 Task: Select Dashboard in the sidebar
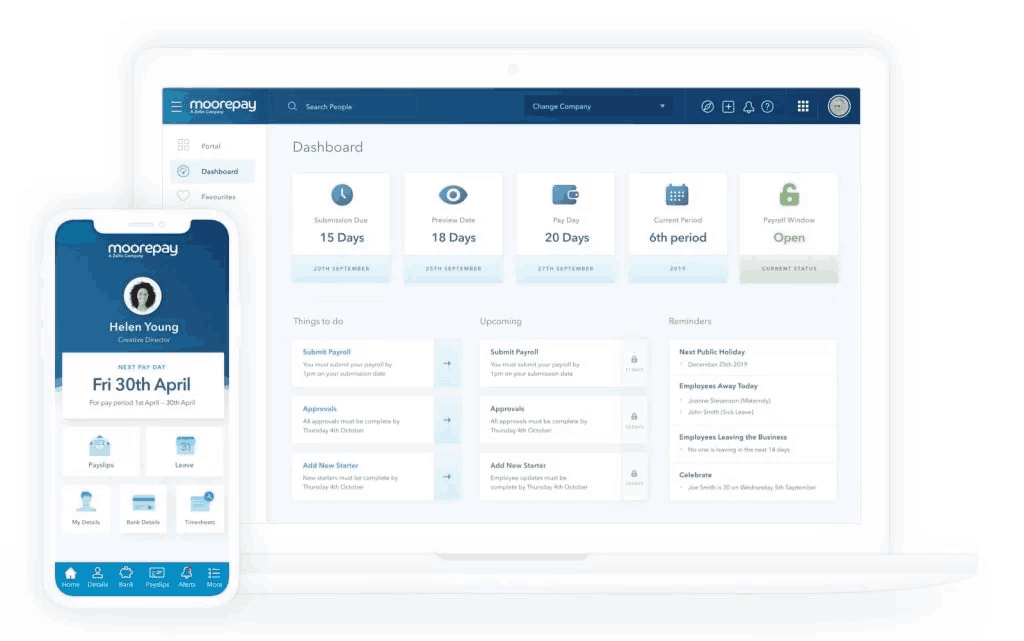click(x=212, y=171)
